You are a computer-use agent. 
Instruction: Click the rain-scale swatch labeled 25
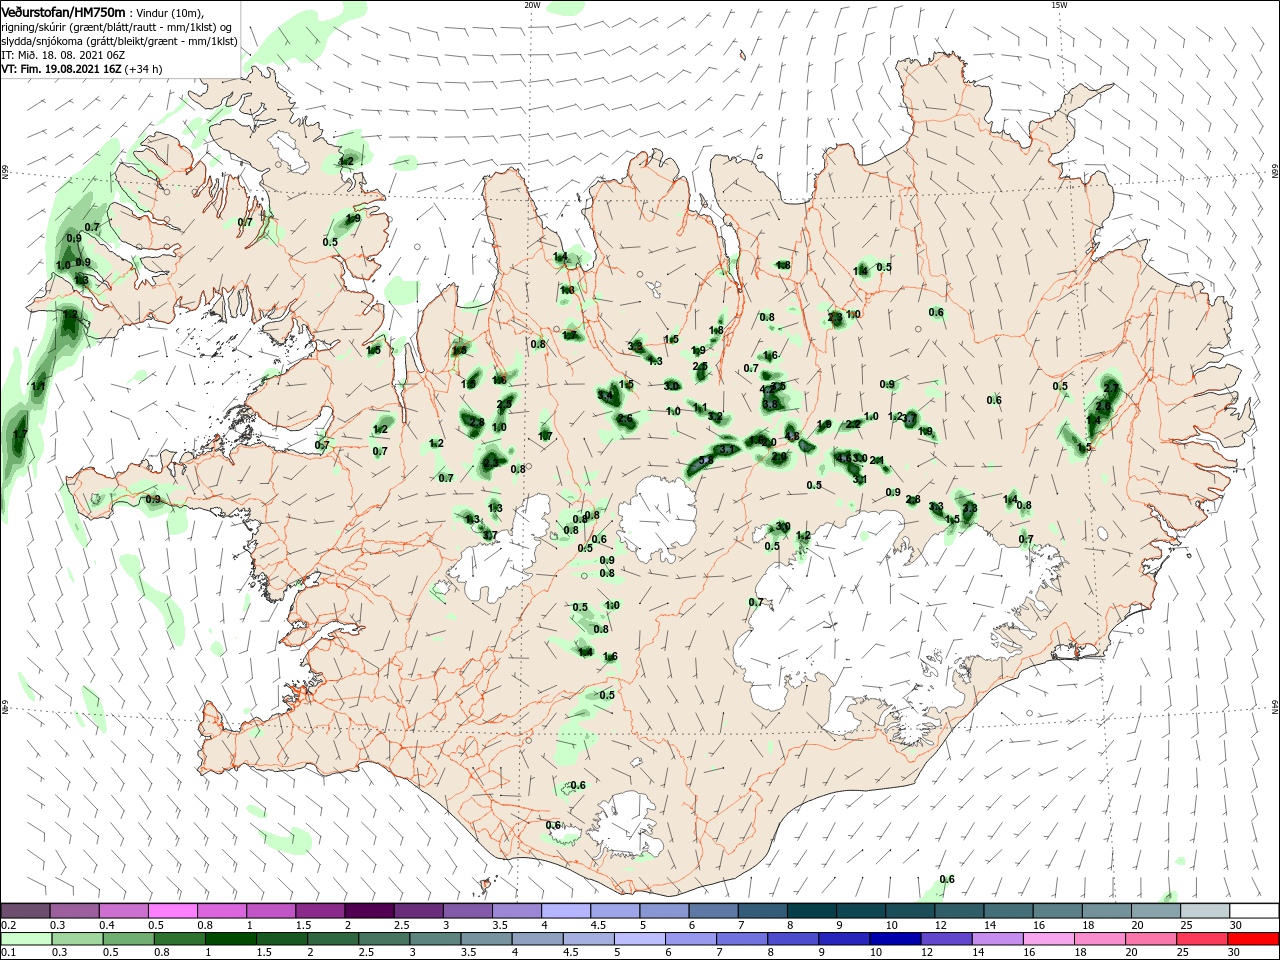1201,939
